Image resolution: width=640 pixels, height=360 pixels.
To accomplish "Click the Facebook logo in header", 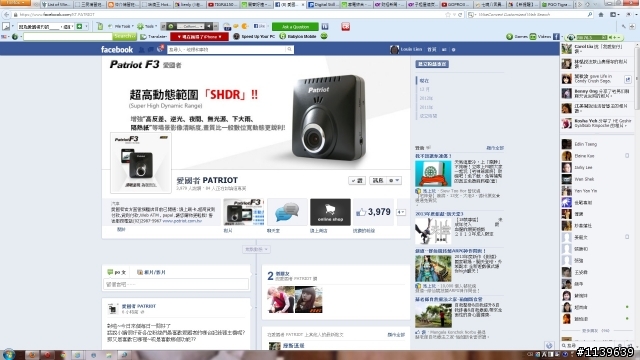I will (117, 49).
